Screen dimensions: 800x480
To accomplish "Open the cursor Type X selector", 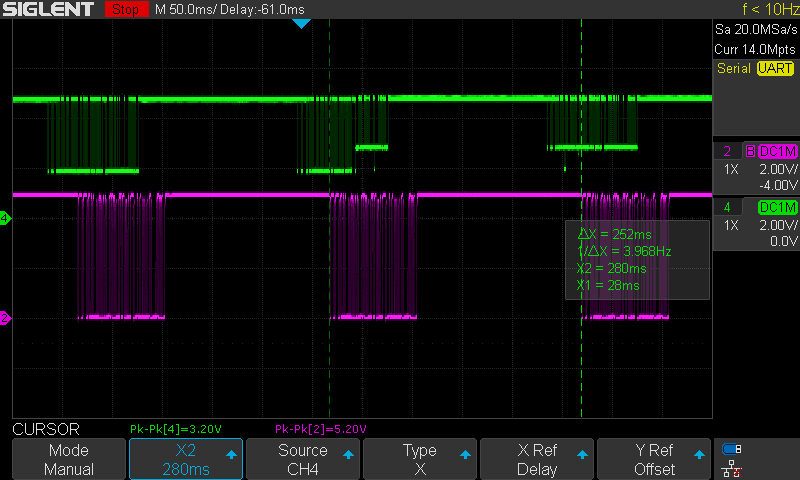I will (x=419, y=459).
